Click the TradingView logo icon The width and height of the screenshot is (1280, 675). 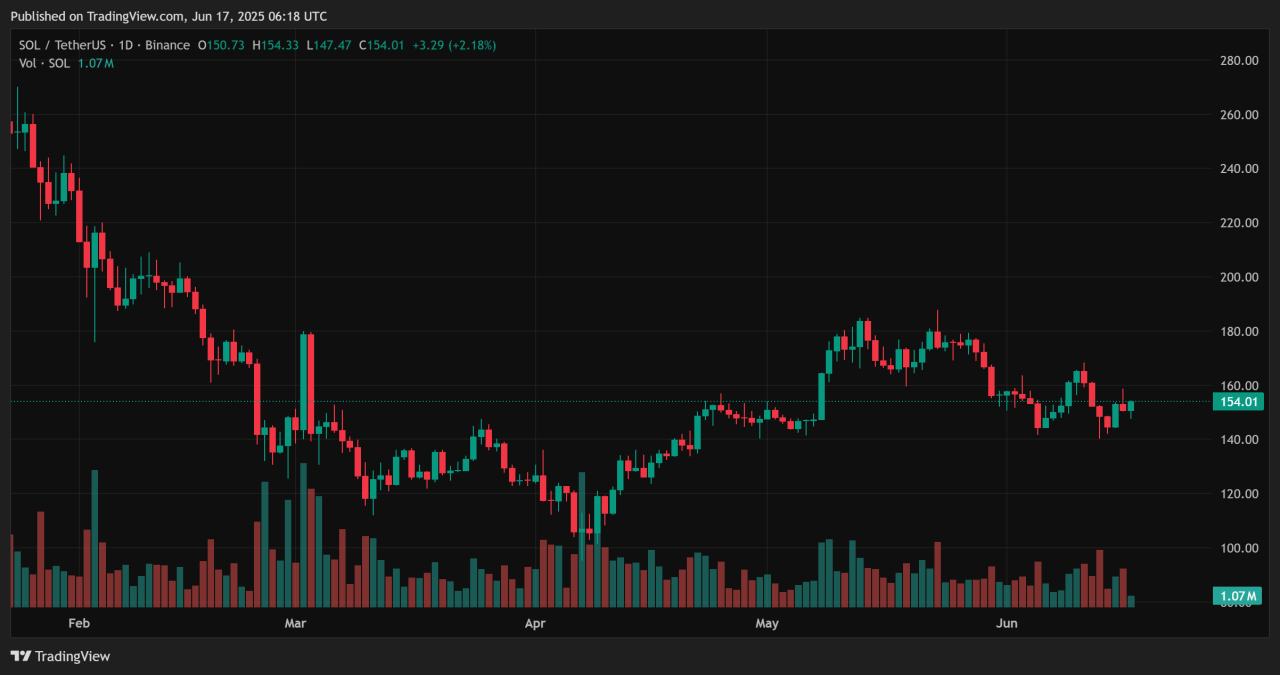coord(20,656)
